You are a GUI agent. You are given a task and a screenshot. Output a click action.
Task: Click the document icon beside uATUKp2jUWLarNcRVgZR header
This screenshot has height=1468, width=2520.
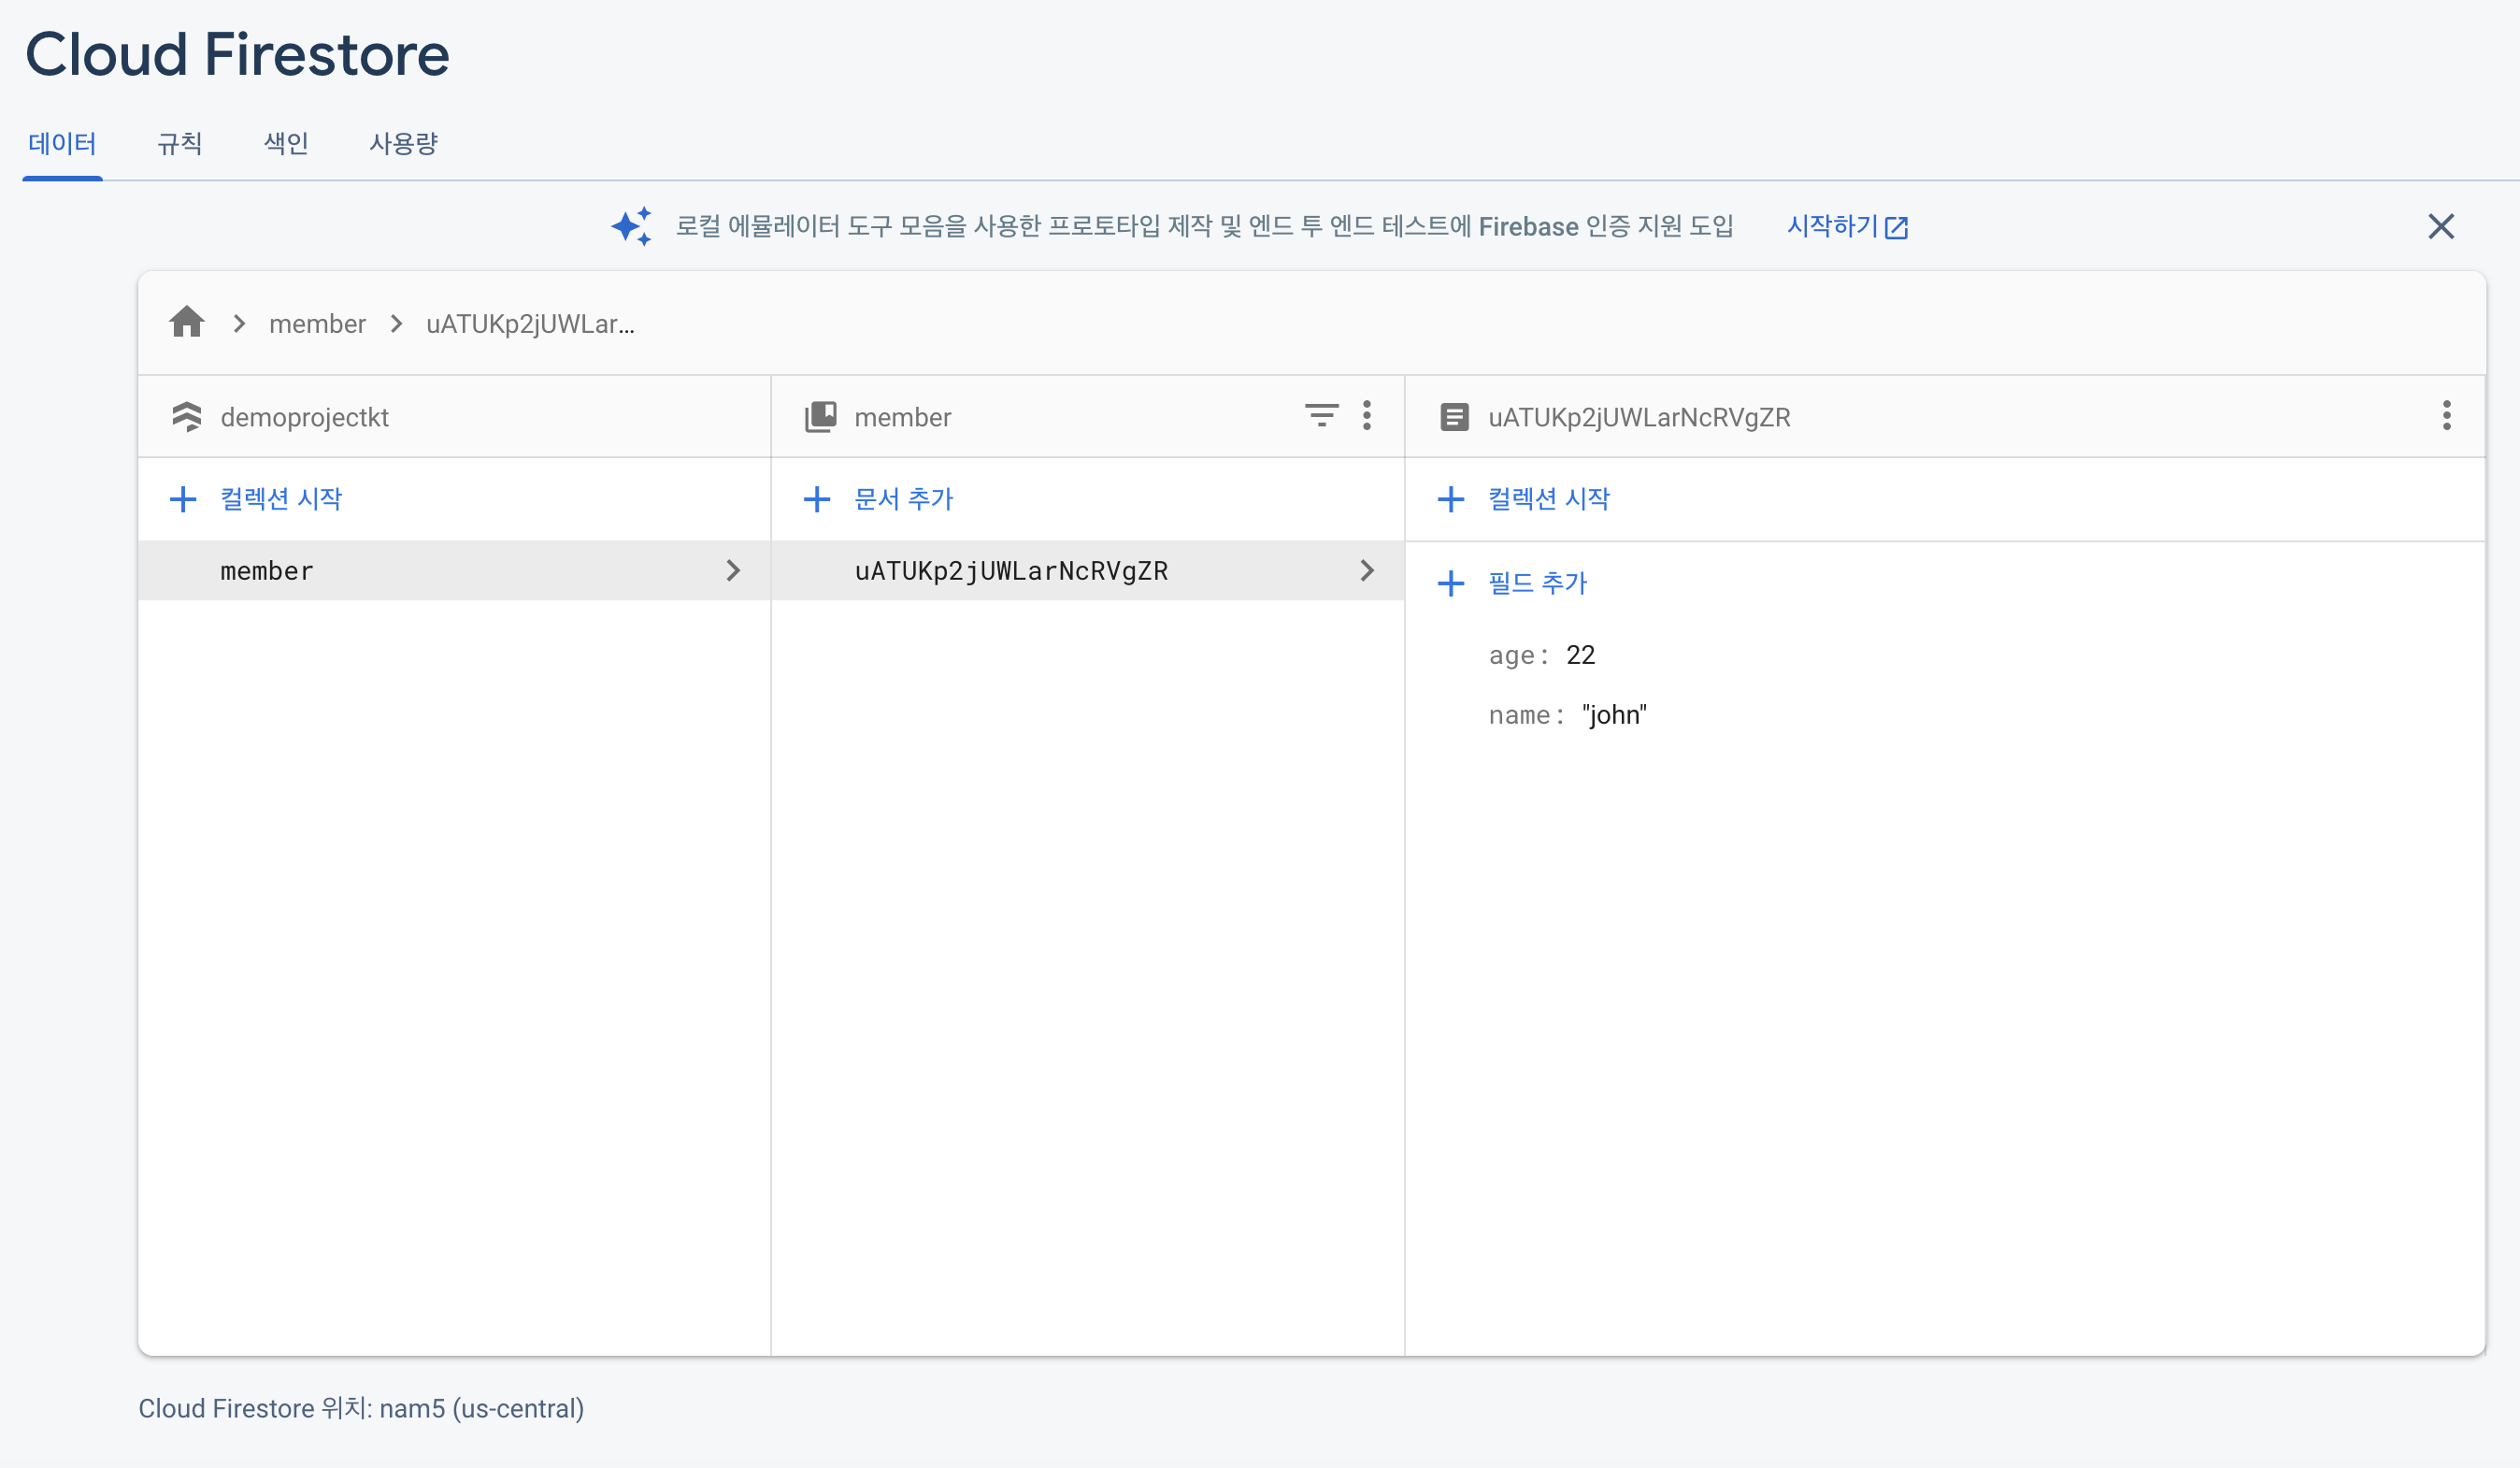click(1454, 417)
